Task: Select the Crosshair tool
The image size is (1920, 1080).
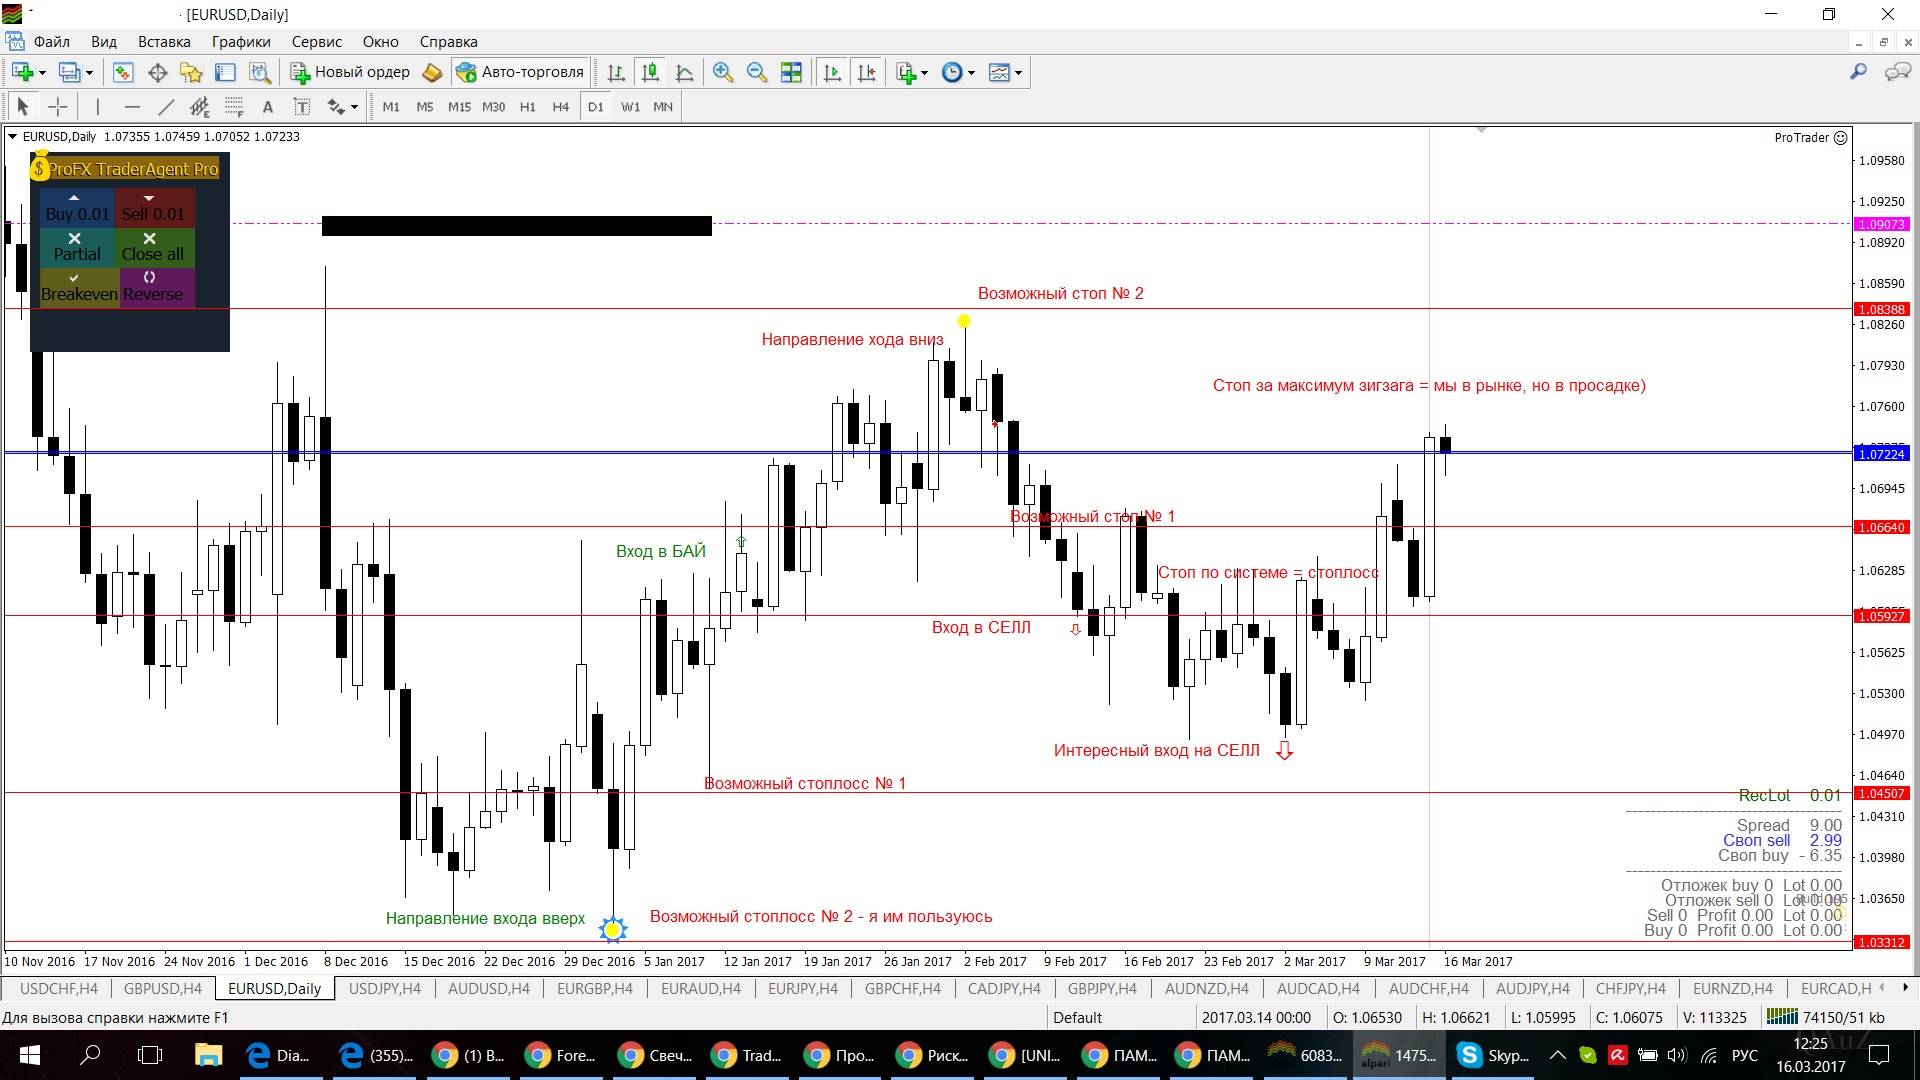Action: pos(58,106)
